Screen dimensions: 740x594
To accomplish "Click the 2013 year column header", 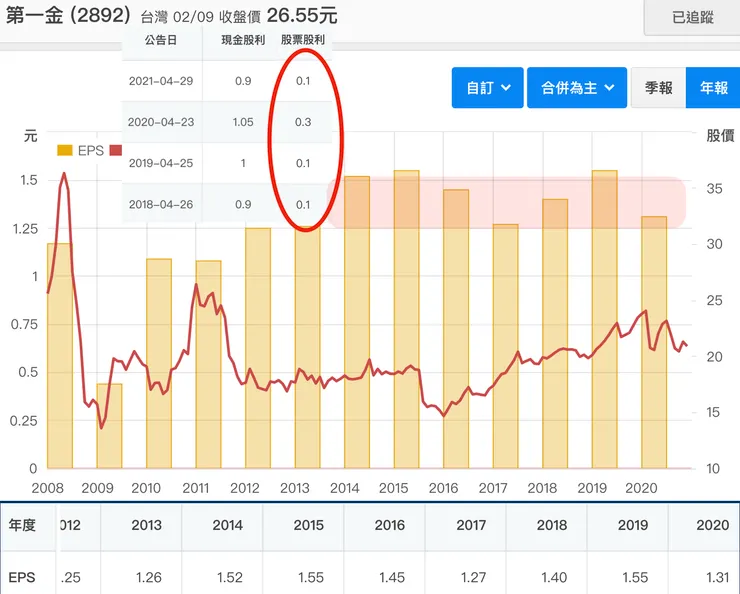I will (x=146, y=525).
